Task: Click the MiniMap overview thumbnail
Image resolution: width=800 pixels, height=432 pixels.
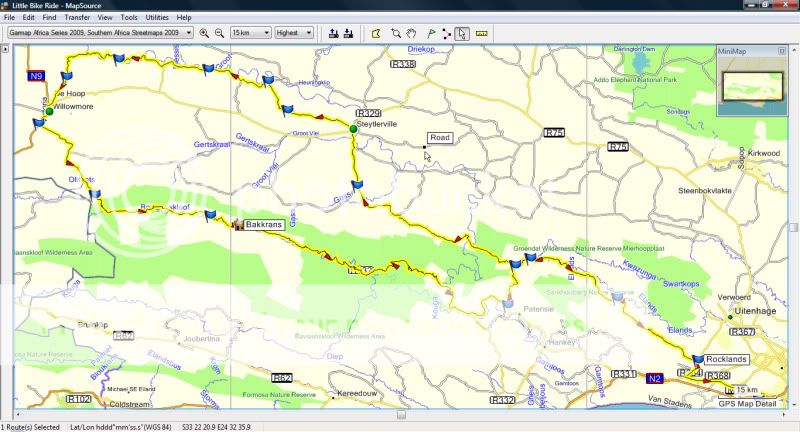Action: coord(752,86)
